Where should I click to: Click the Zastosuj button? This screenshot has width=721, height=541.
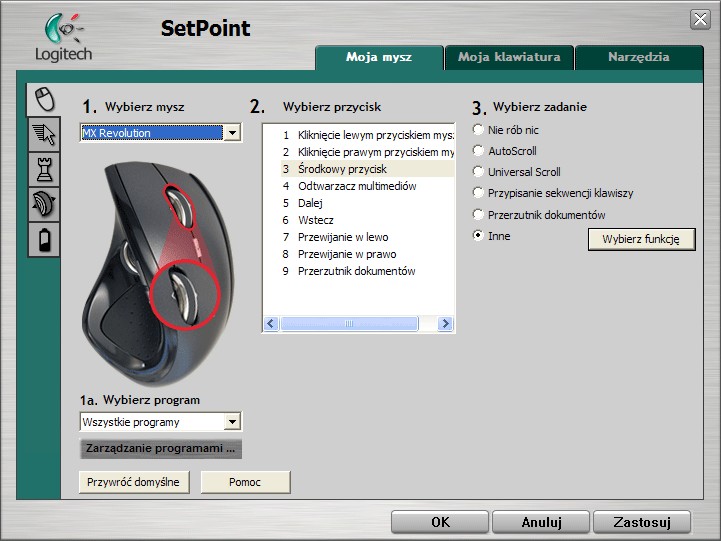[641, 522]
